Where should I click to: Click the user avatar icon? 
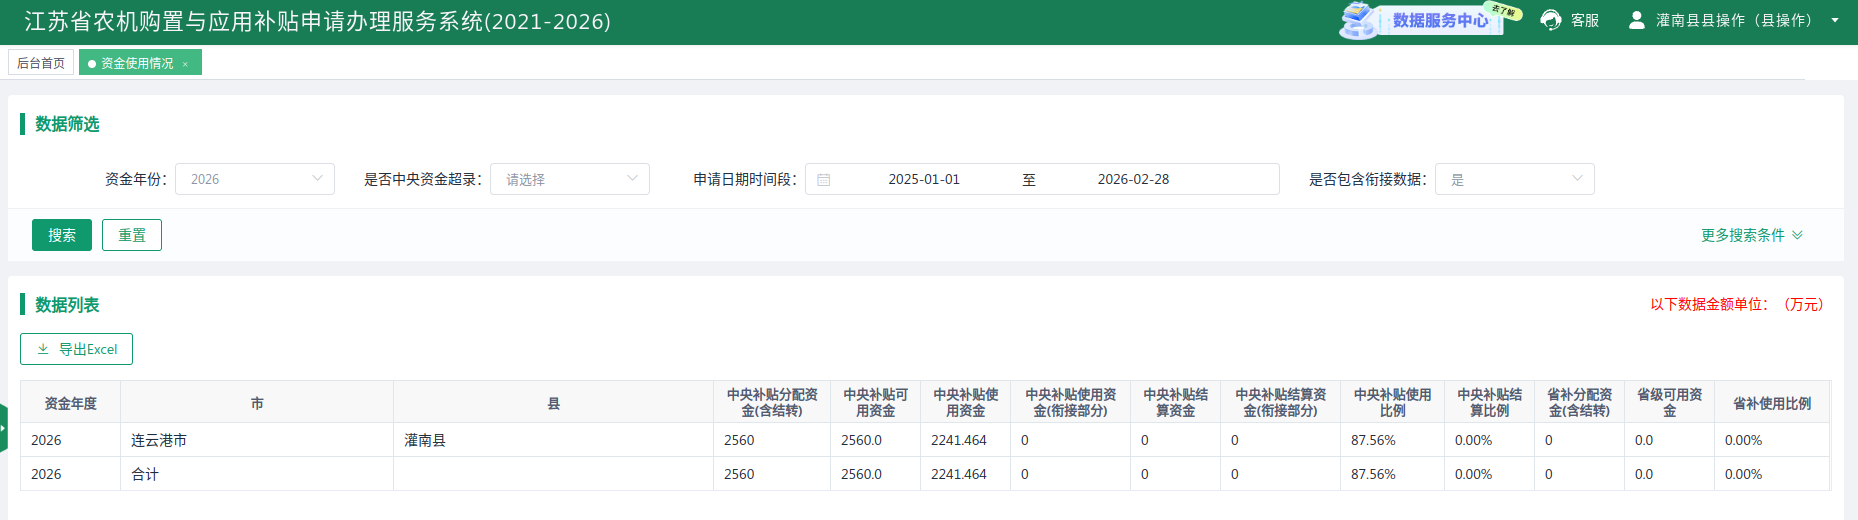tap(1636, 20)
